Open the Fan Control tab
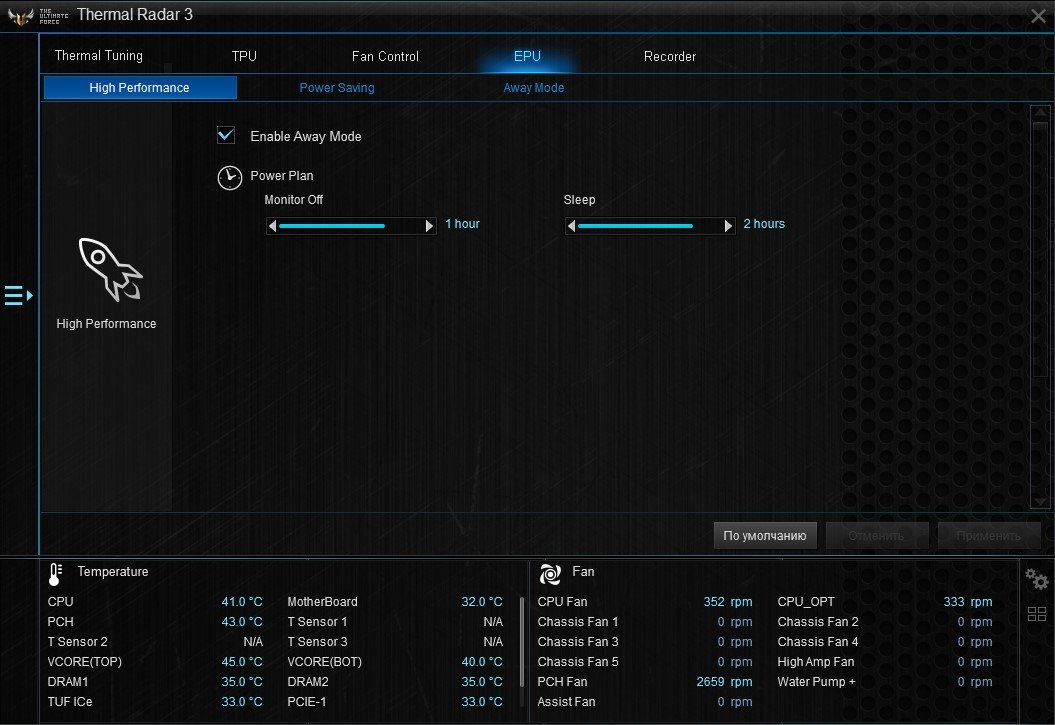 point(385,56)
